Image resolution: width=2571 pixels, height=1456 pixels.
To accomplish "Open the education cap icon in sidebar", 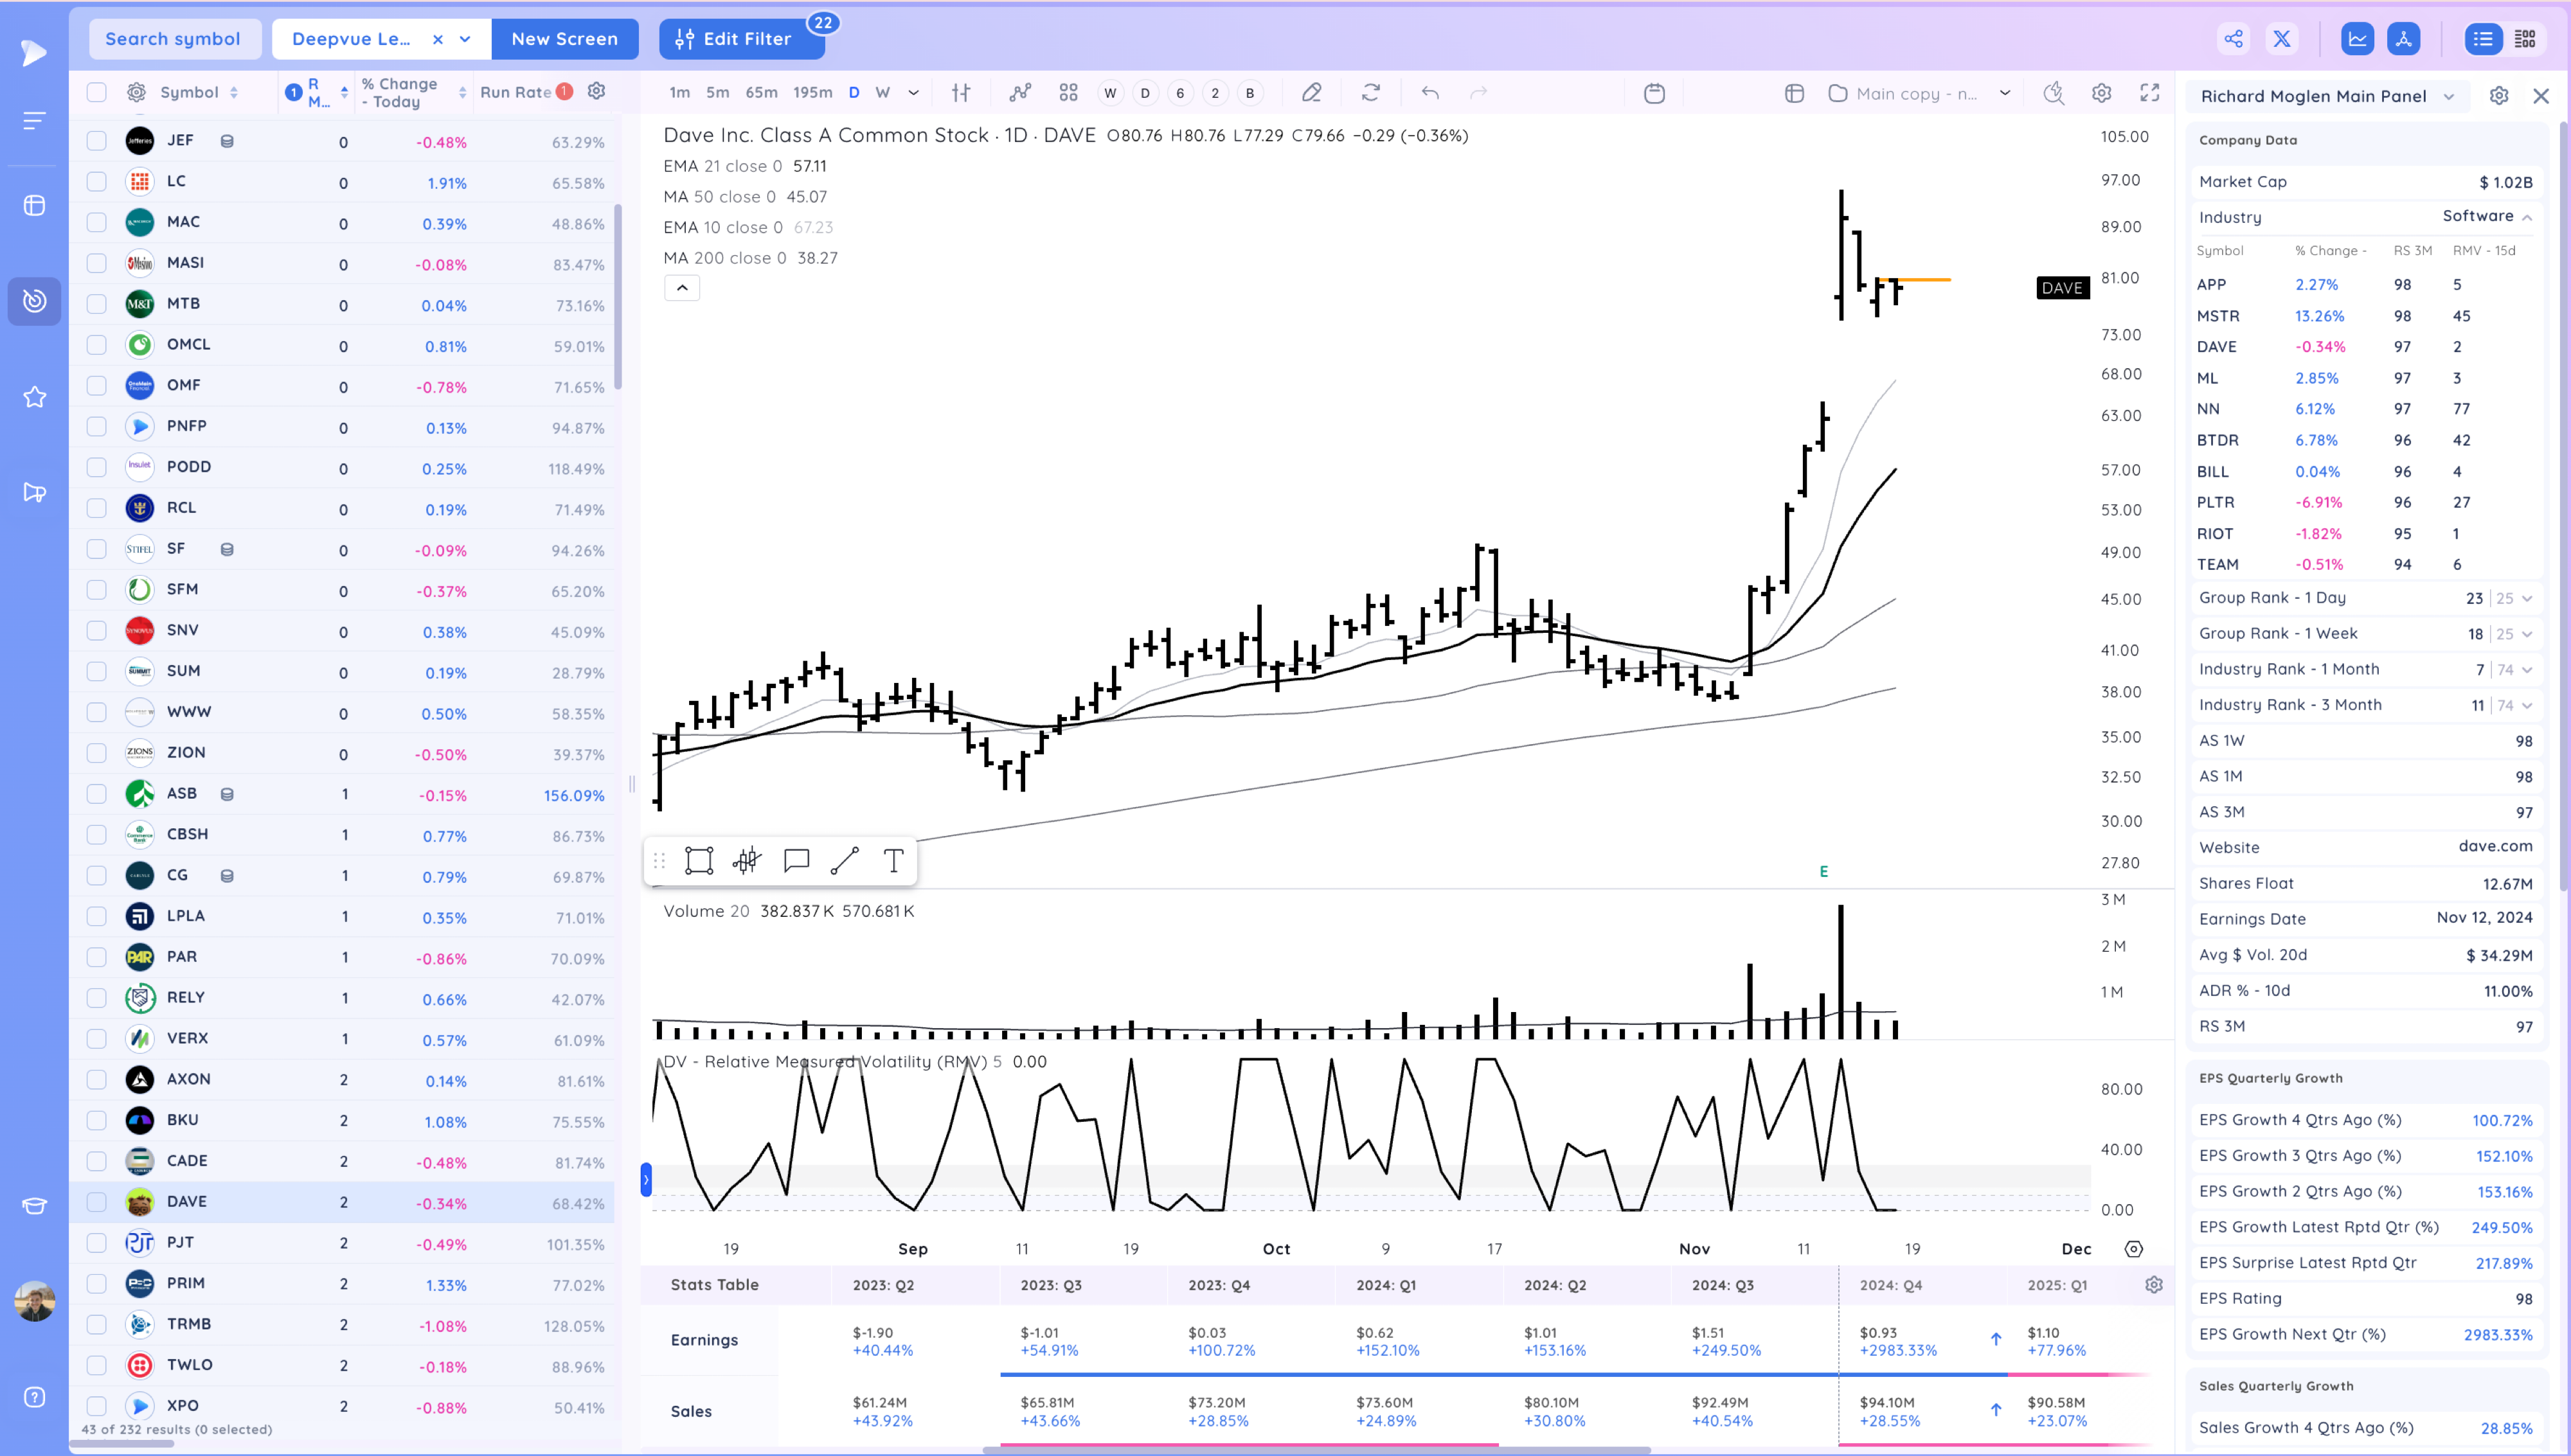I will pyautogui.click(x=34, y=1205).
